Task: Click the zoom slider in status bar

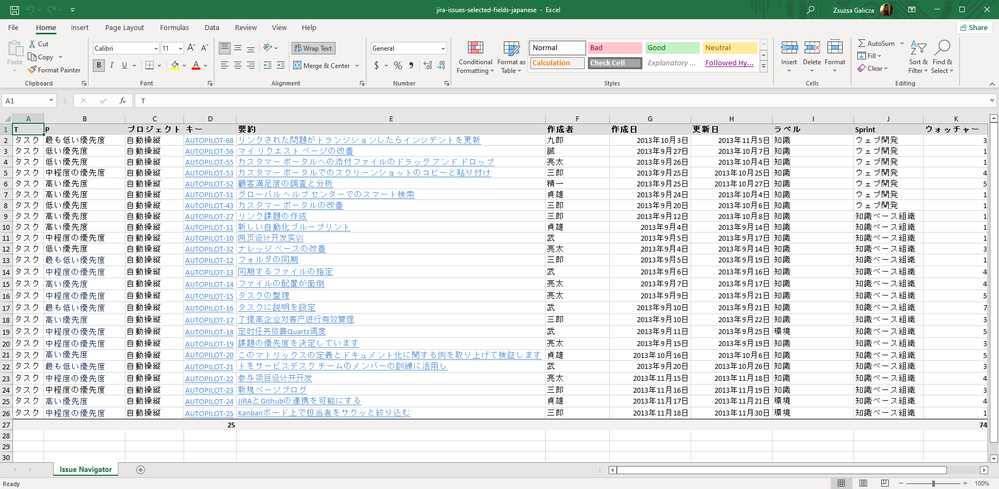Action: (933, 484)
